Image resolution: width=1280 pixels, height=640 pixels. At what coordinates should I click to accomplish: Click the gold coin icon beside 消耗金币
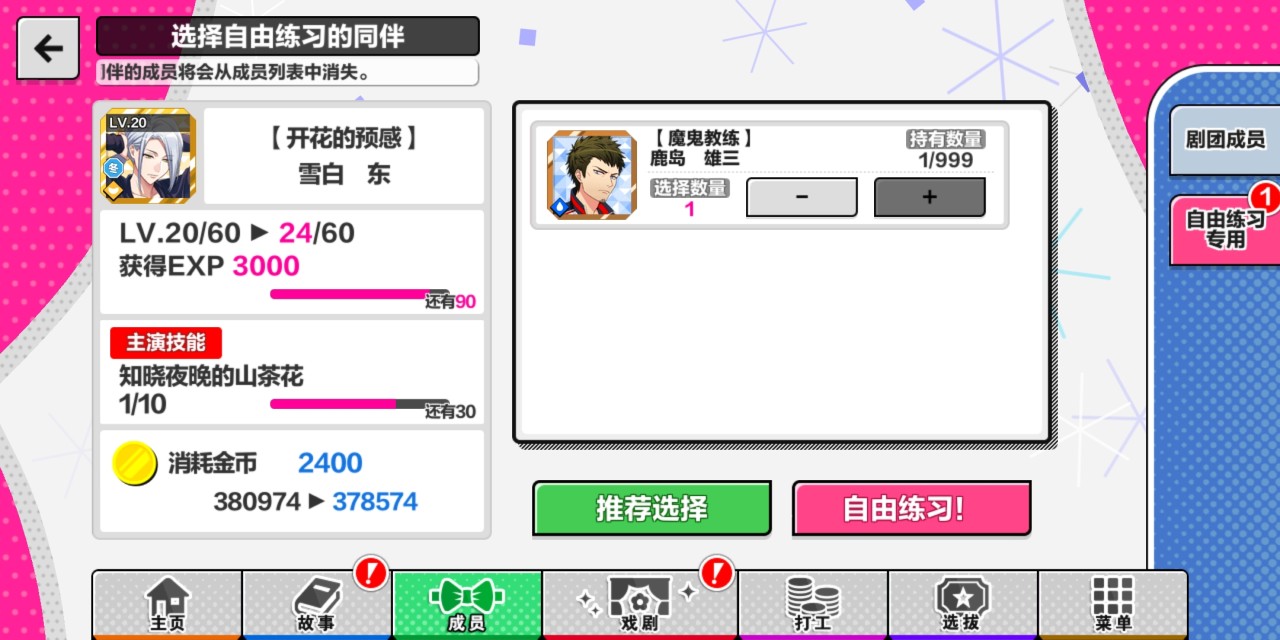click(x=134, y=464)
